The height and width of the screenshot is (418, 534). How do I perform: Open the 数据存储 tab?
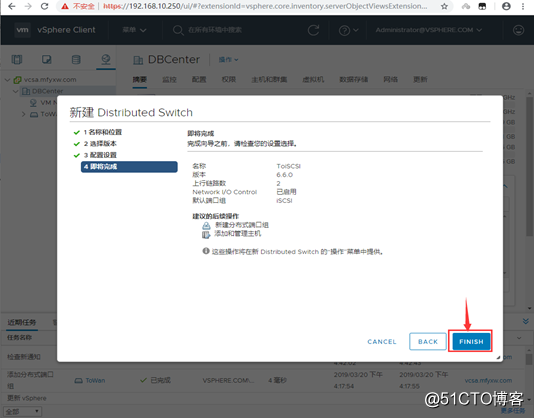354,80
